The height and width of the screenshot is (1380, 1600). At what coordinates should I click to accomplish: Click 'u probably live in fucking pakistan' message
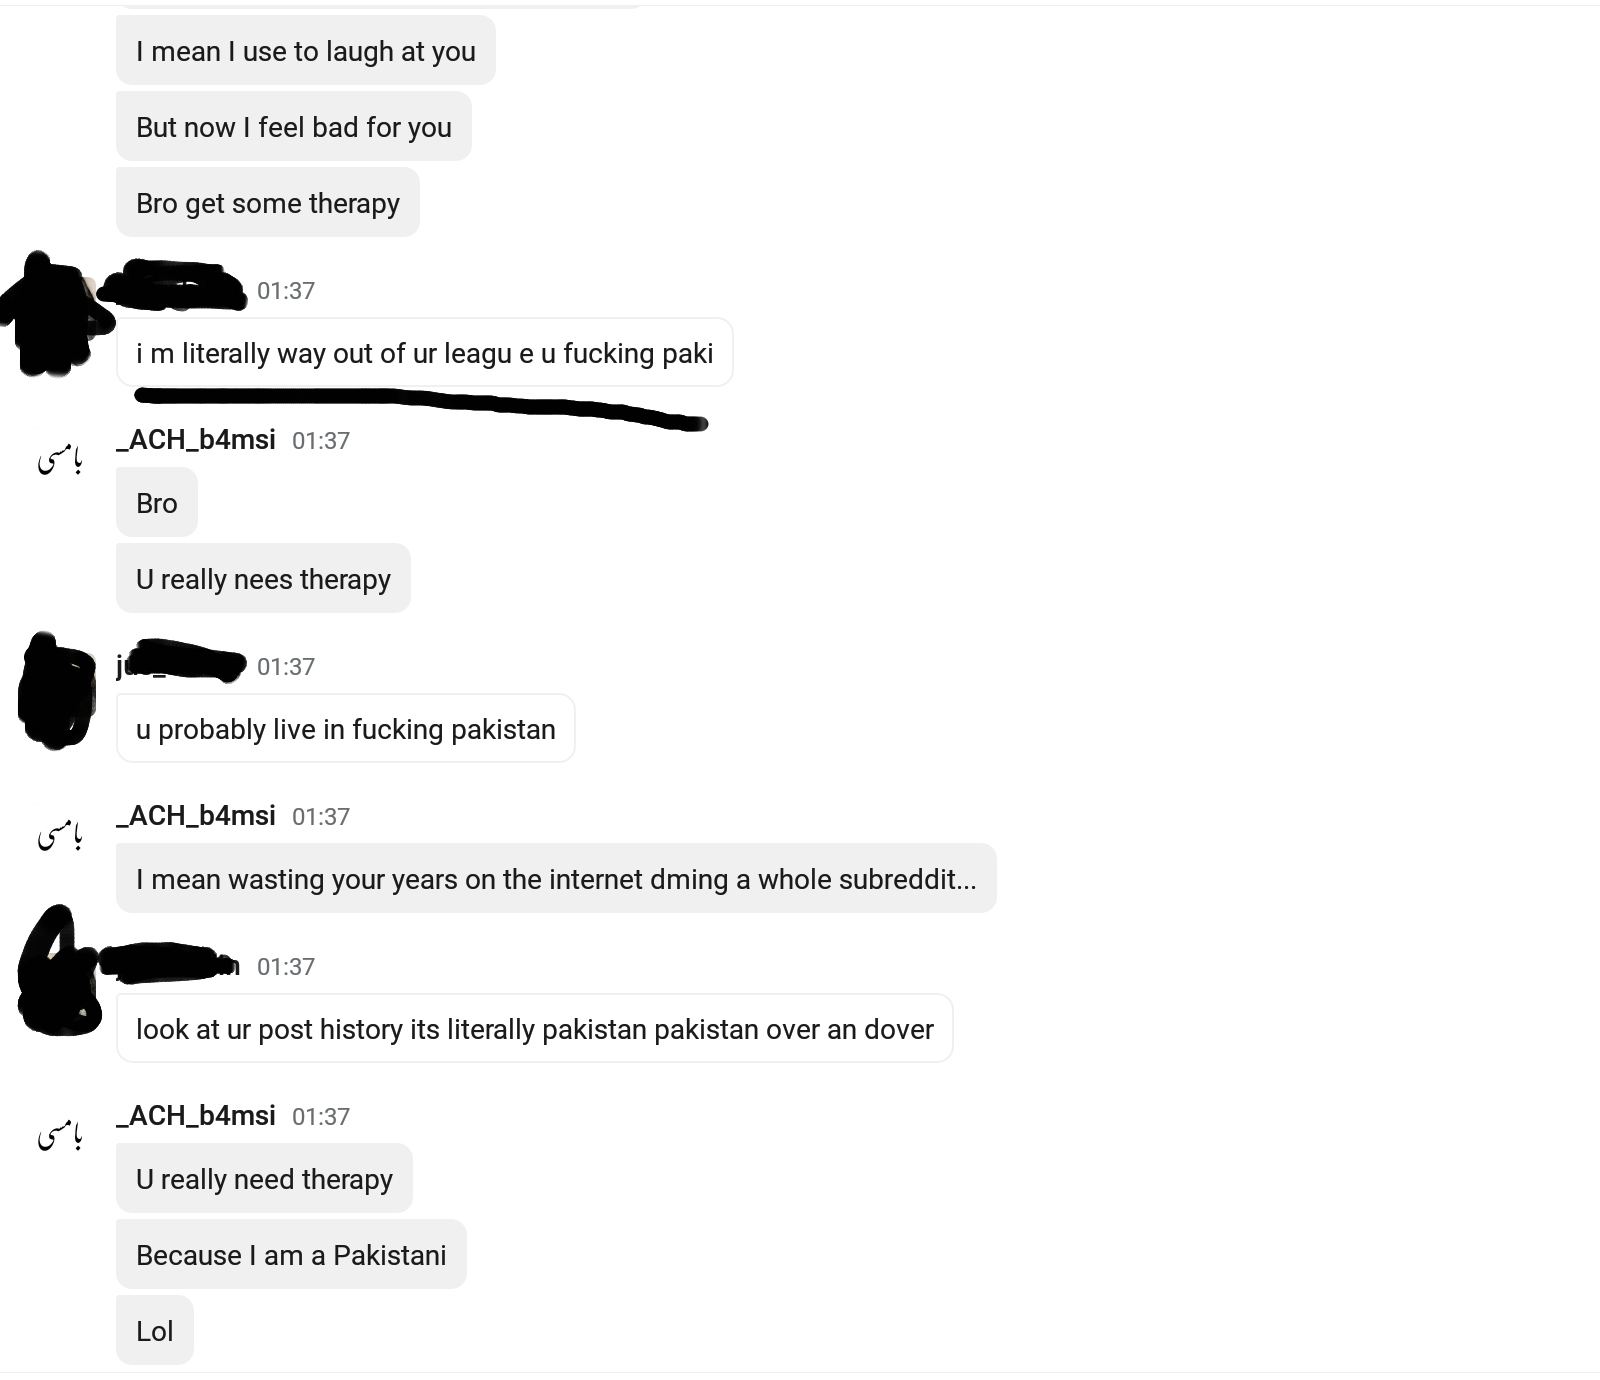click(x=346, y=729)
